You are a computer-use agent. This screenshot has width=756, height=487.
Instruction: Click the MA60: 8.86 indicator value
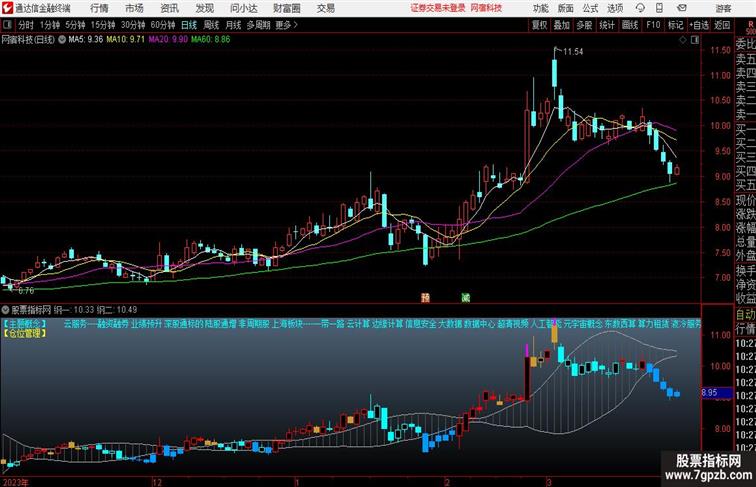click(x=211, y=40)
